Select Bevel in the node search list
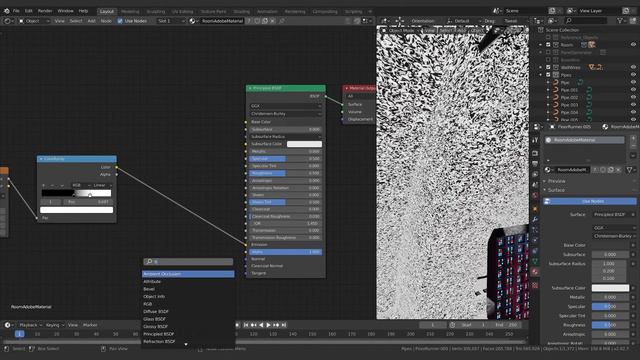This screenshot has height=360, width=640. [188, 289]
